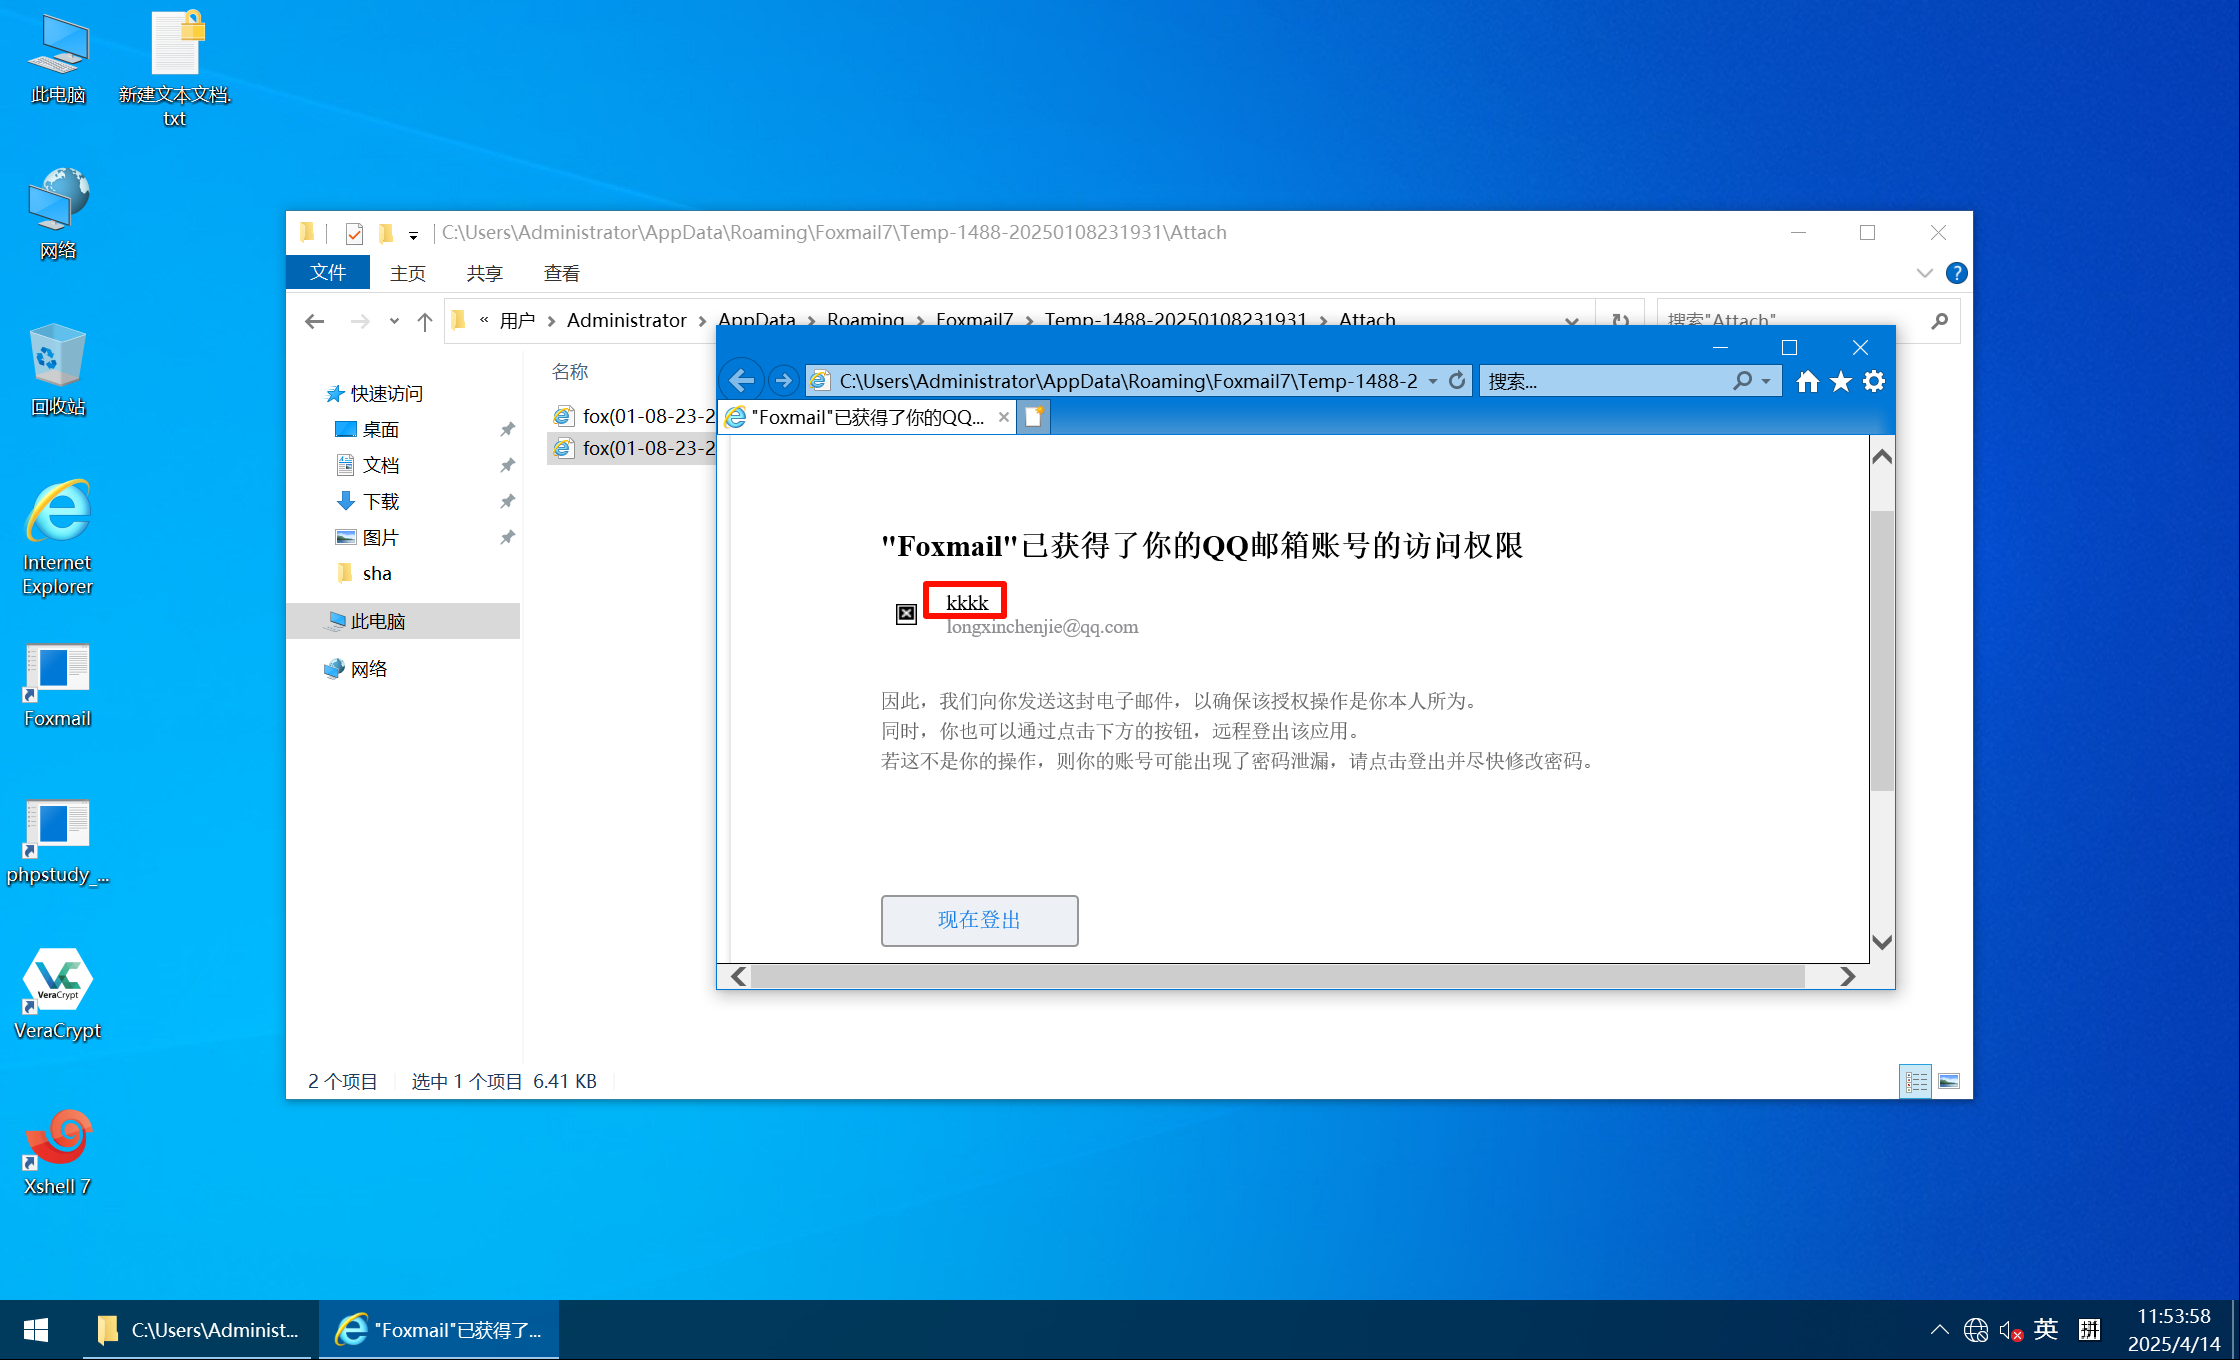
Task: Select 网络 in navigation pane
Action: point(369,669)
